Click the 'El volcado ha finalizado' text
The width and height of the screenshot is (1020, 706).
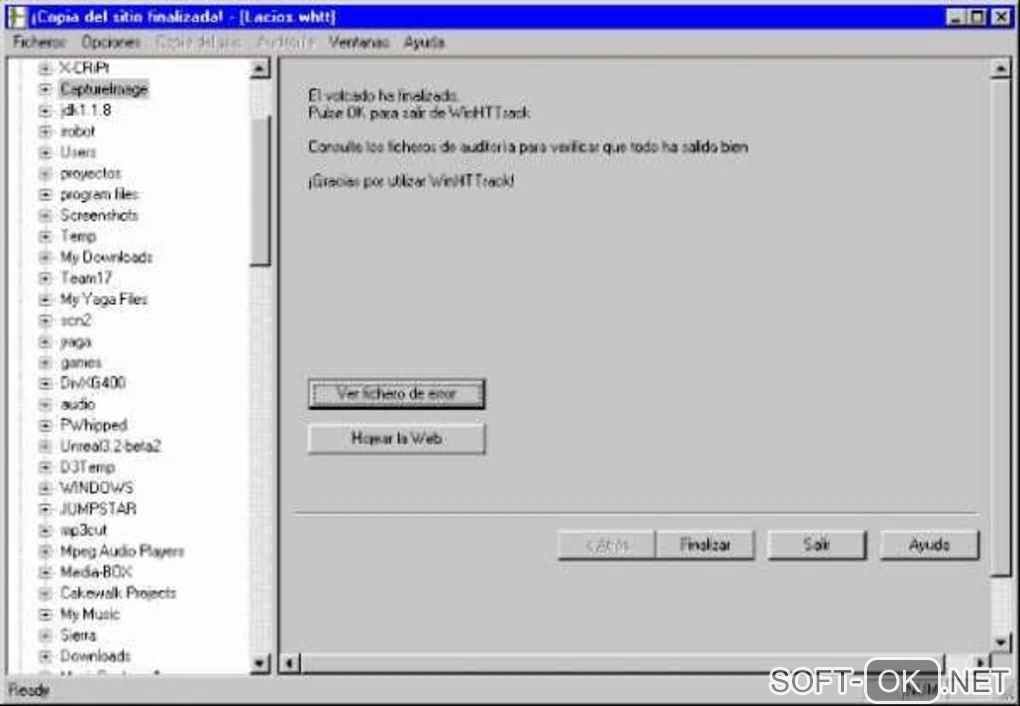point(384,96)
